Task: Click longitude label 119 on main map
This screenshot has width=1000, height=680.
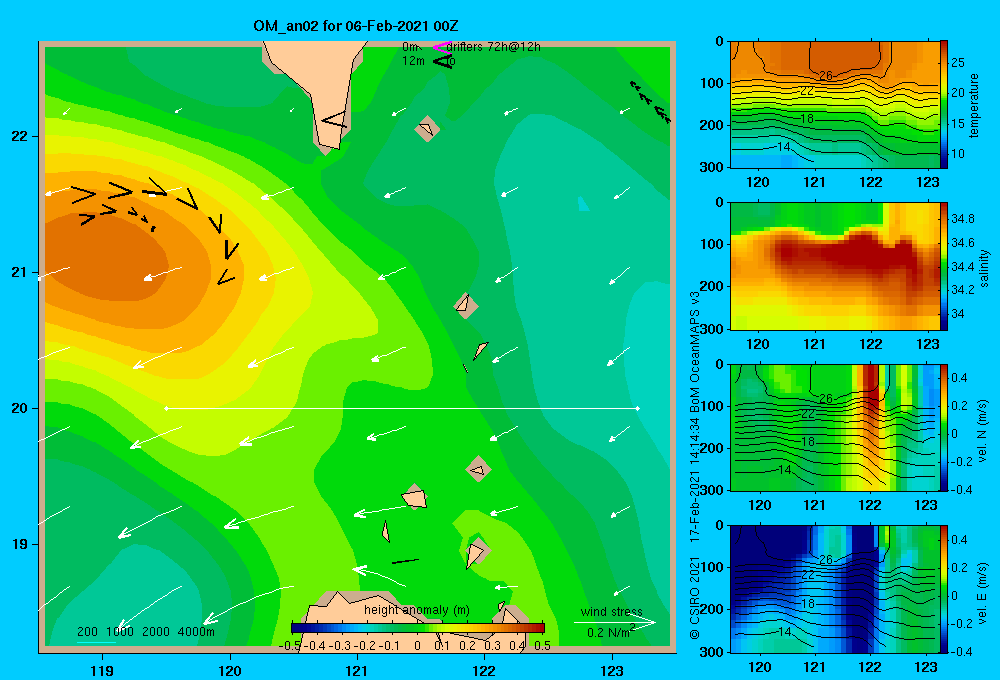Action: (x=102, y=670)
